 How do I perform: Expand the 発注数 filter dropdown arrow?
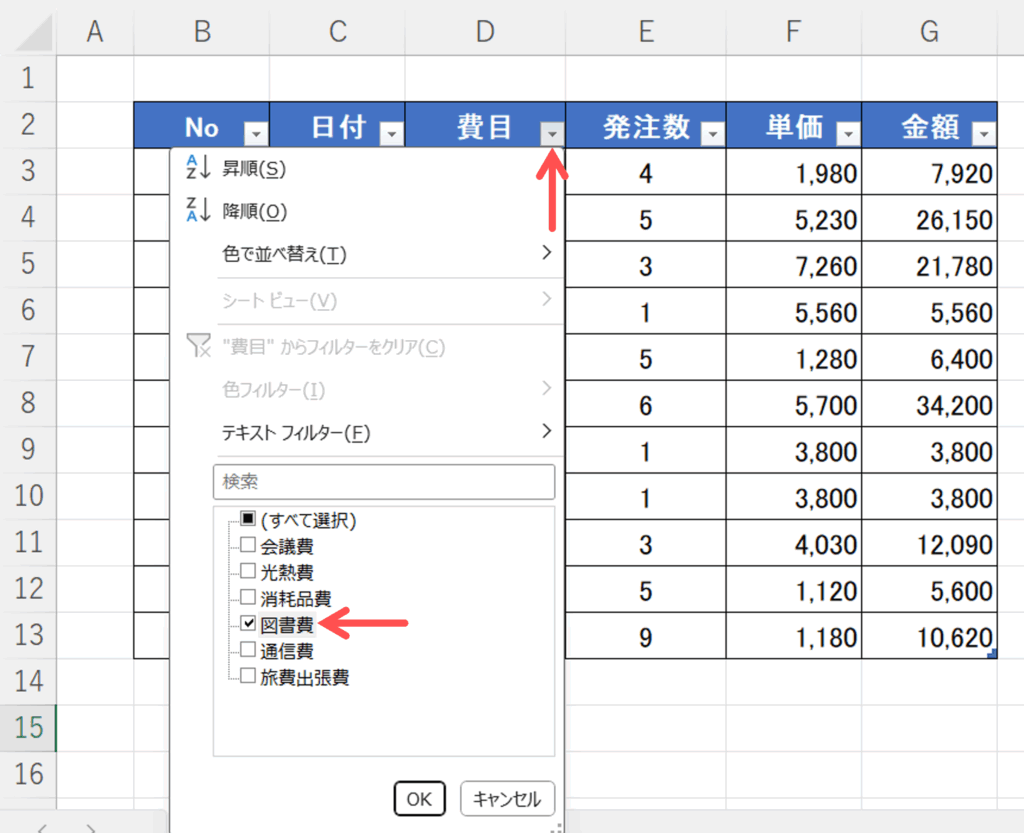pyautogui.click(x=713, y=133)
